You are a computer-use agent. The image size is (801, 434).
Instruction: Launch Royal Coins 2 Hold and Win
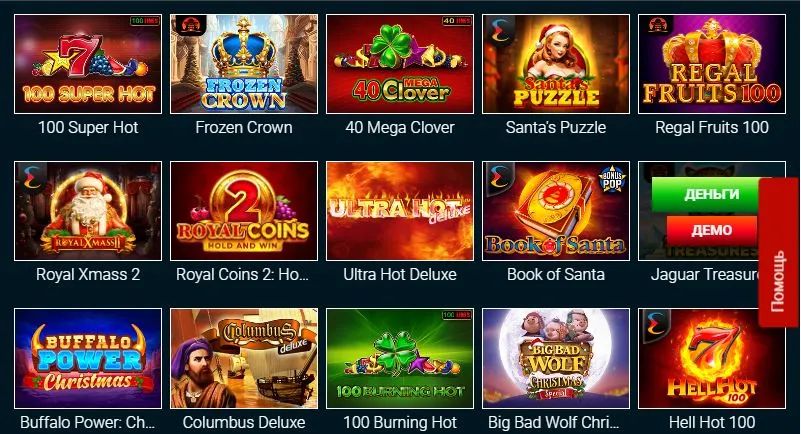244,211
